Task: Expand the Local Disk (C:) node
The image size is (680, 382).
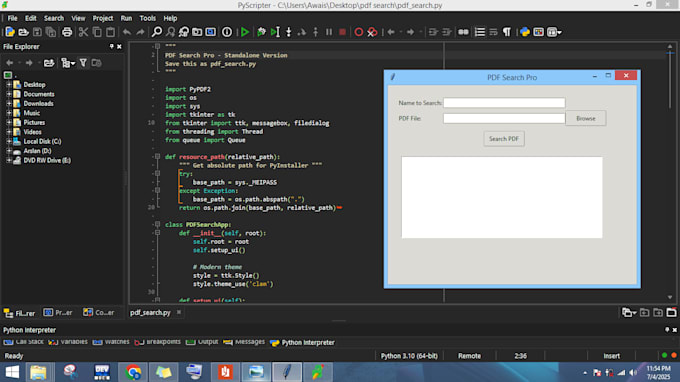Action: [x=9, y=141]
